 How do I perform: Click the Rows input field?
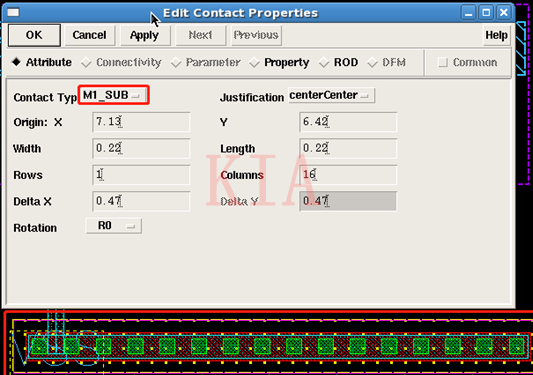click(141, 175)
